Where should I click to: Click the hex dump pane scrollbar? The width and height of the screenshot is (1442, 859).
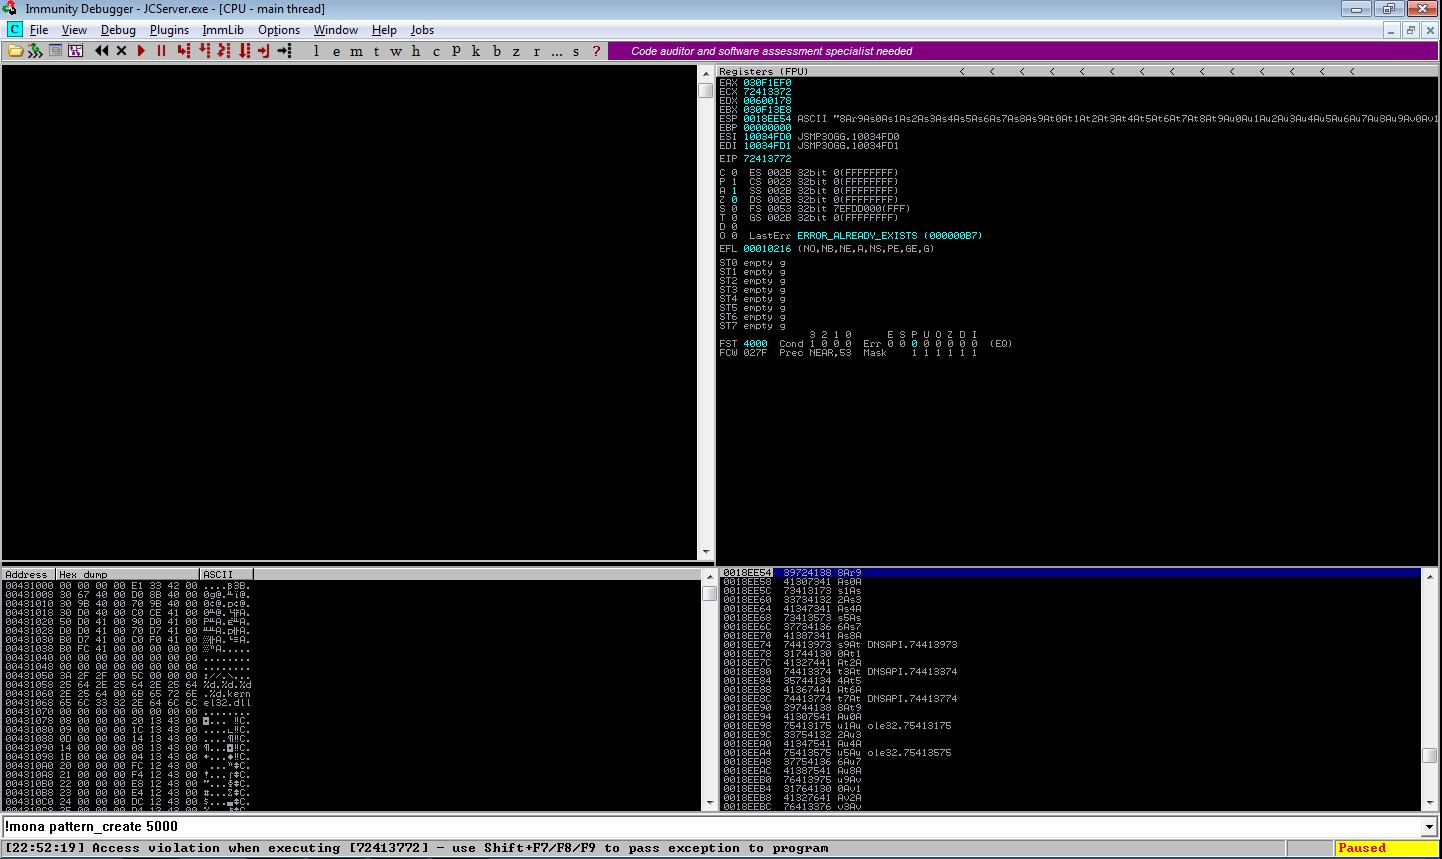pos(710,689)
